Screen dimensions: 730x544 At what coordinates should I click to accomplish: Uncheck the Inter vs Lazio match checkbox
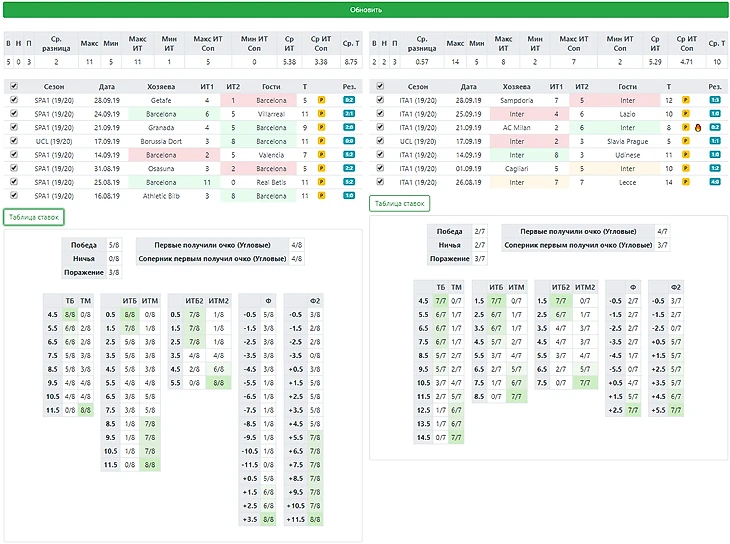coord(378,115)
